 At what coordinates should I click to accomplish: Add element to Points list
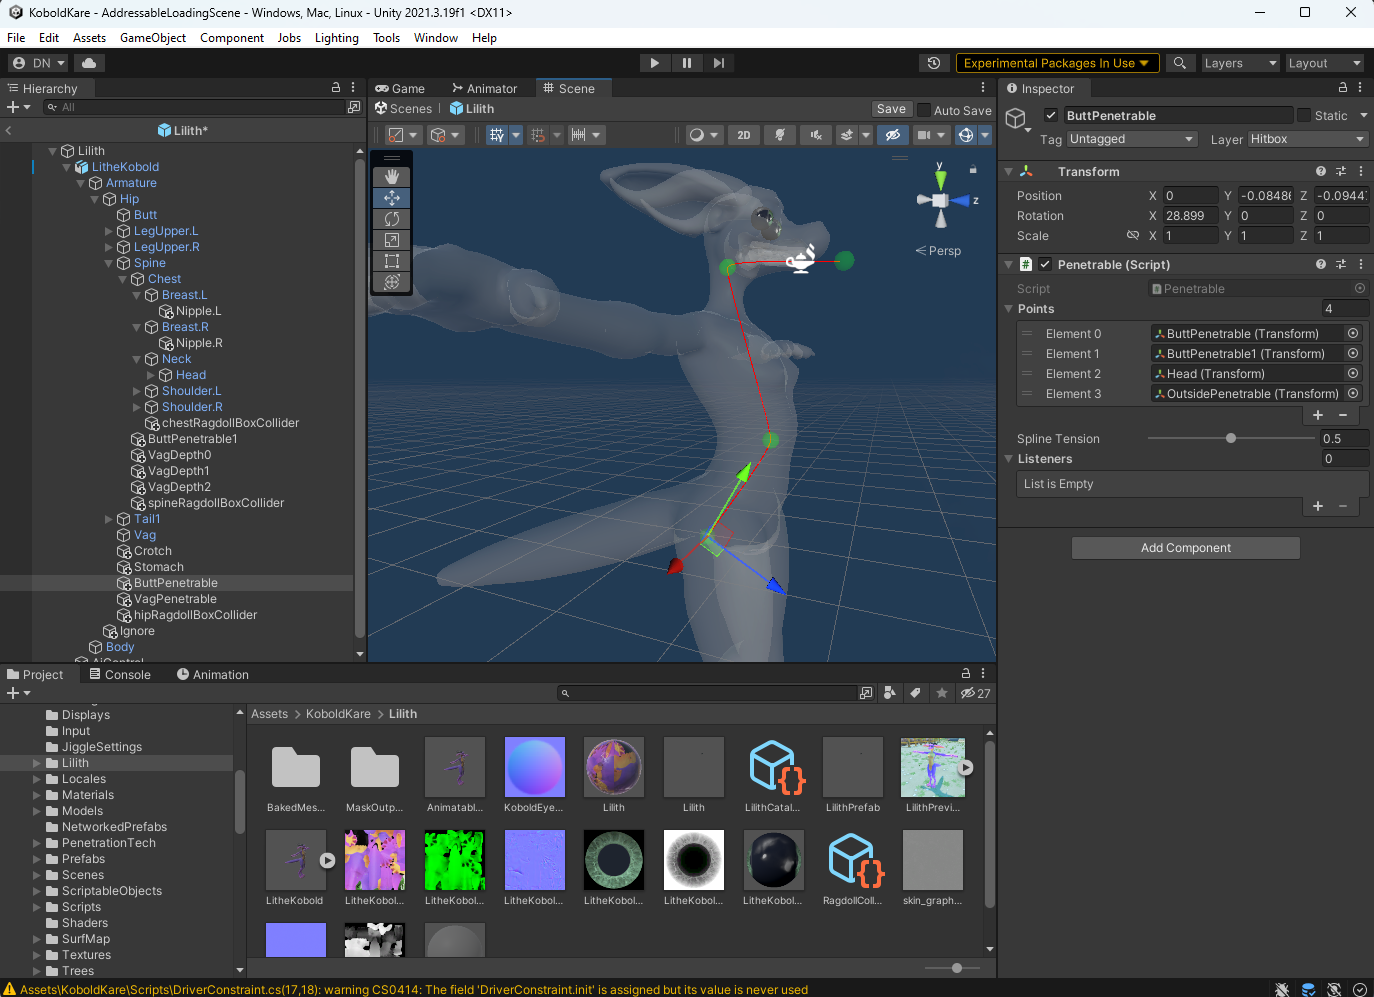1318,415
